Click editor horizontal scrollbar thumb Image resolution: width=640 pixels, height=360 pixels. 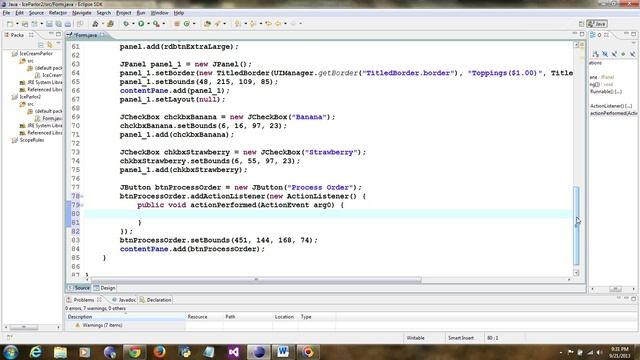[x=256, y=280]
